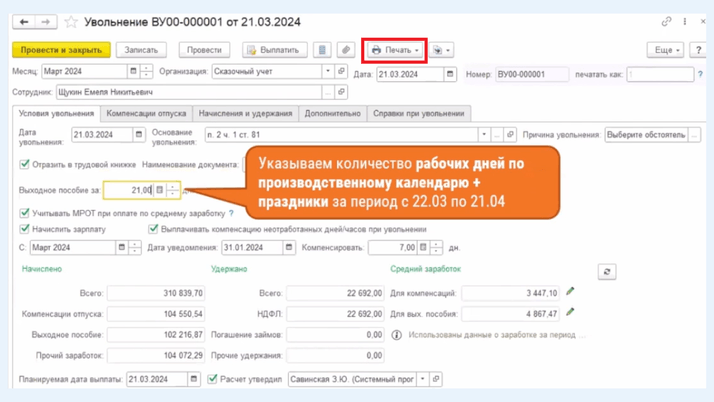Click the Провести button
The height and width of the screenshot is (402, 714).
(x=204, y=50)
